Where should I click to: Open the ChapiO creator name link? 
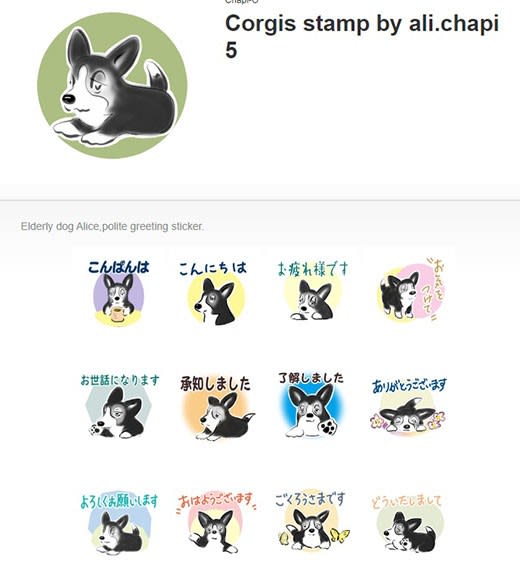[242, 2]
